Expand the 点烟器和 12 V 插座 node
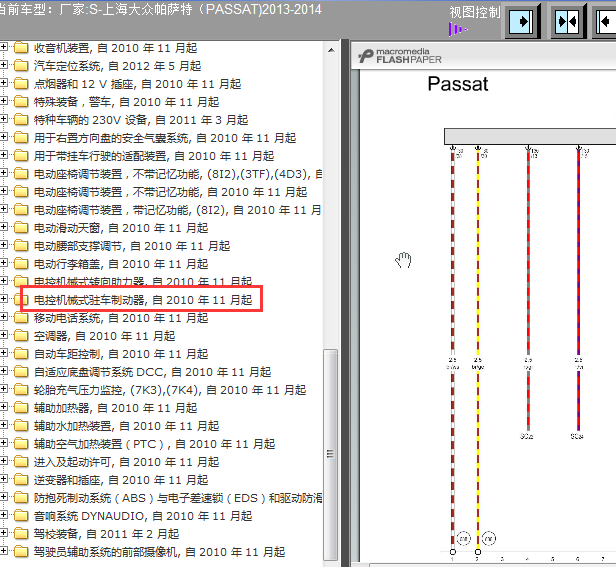The image size is (616, 567). (x=3, y=83)
